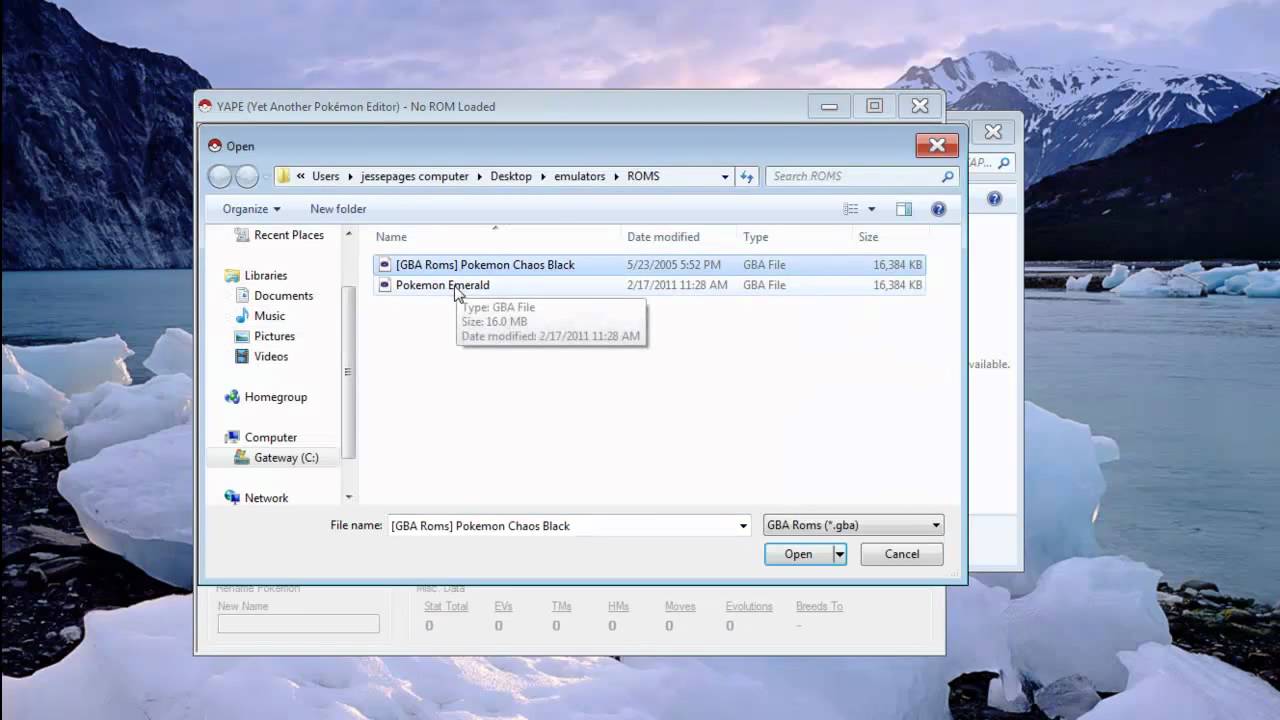The width and height of the screenshot is (1280, 720).
Task: Click the refresh icon beside the address bar
Action: tap(747, 176)
